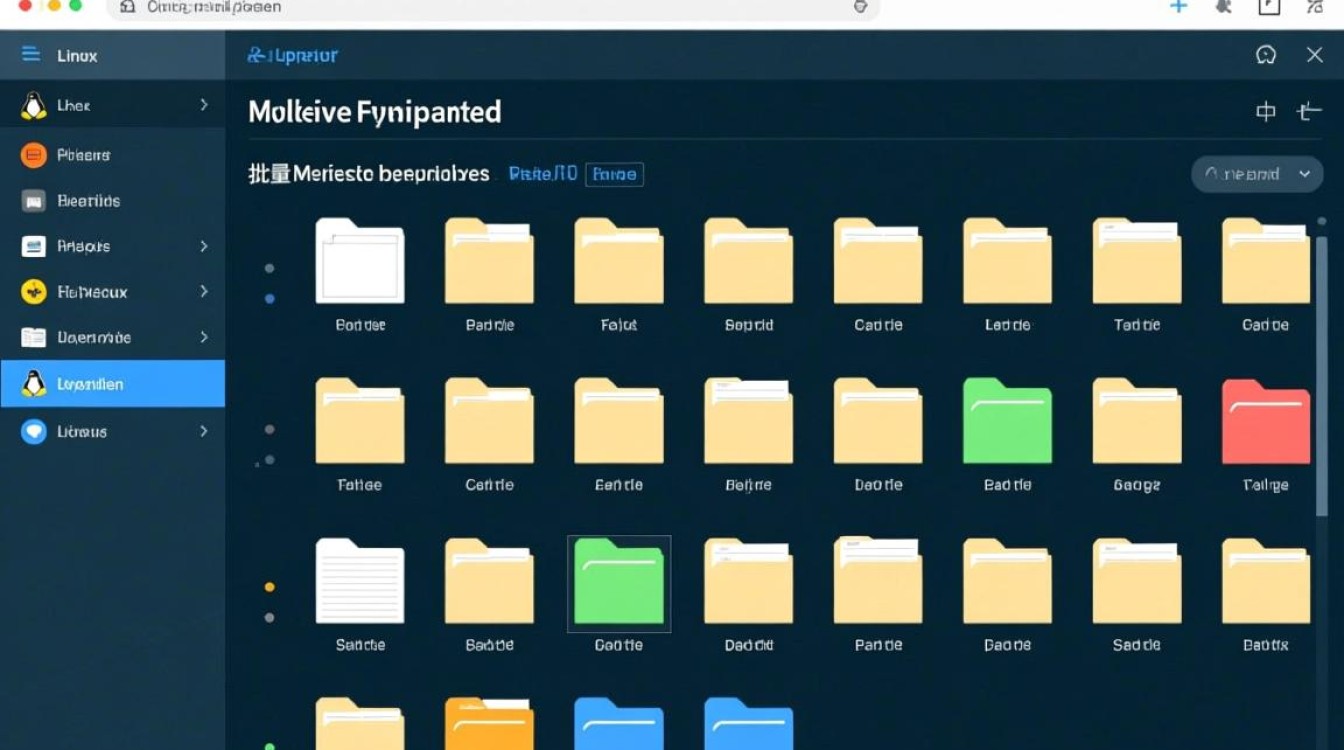The height and width of the screenshot is (750, 1344).
Task: Open the highlighted green folder in the third row
Action: coord(619,583)
